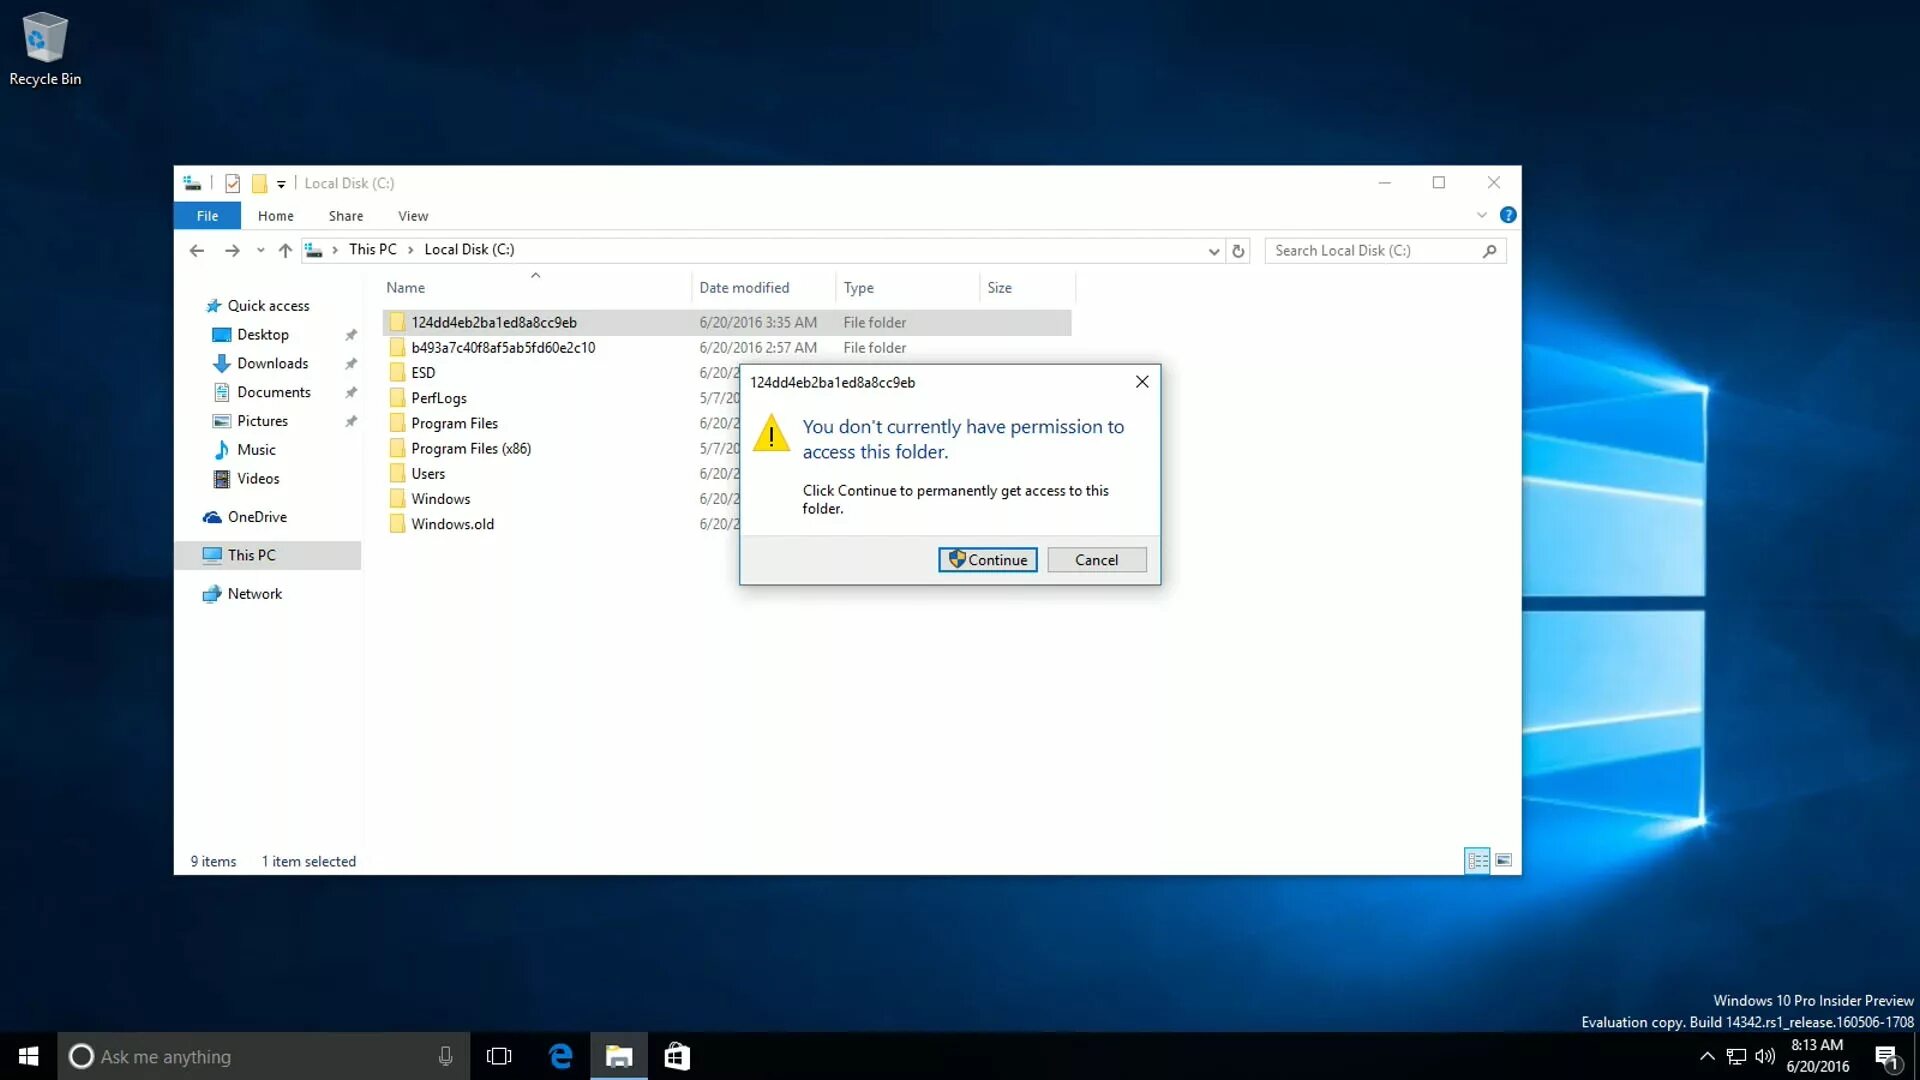This screenshot has width=1920, height=1080.
Task: Go up one folder level arrow
Action: coord(285,251)
